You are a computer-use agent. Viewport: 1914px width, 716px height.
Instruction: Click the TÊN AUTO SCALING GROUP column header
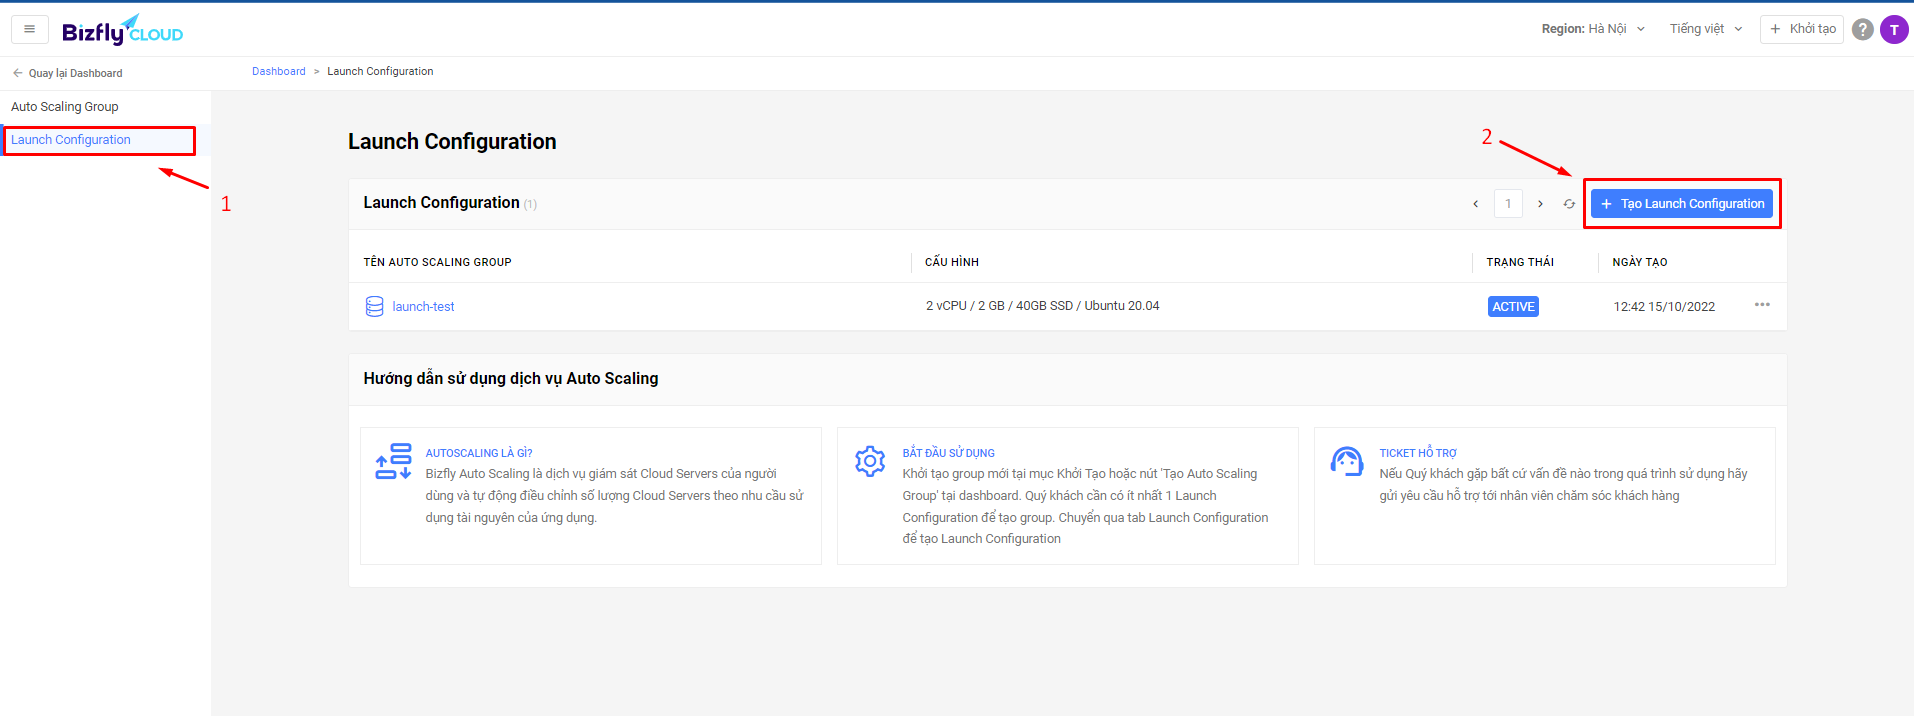438,262
